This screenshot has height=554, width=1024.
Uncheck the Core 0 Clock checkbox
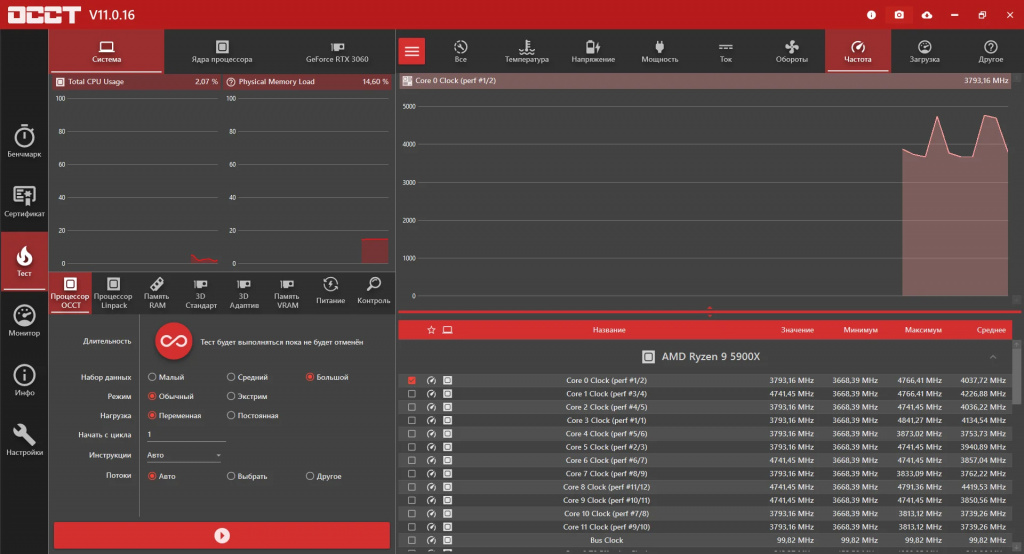(411, 380)
